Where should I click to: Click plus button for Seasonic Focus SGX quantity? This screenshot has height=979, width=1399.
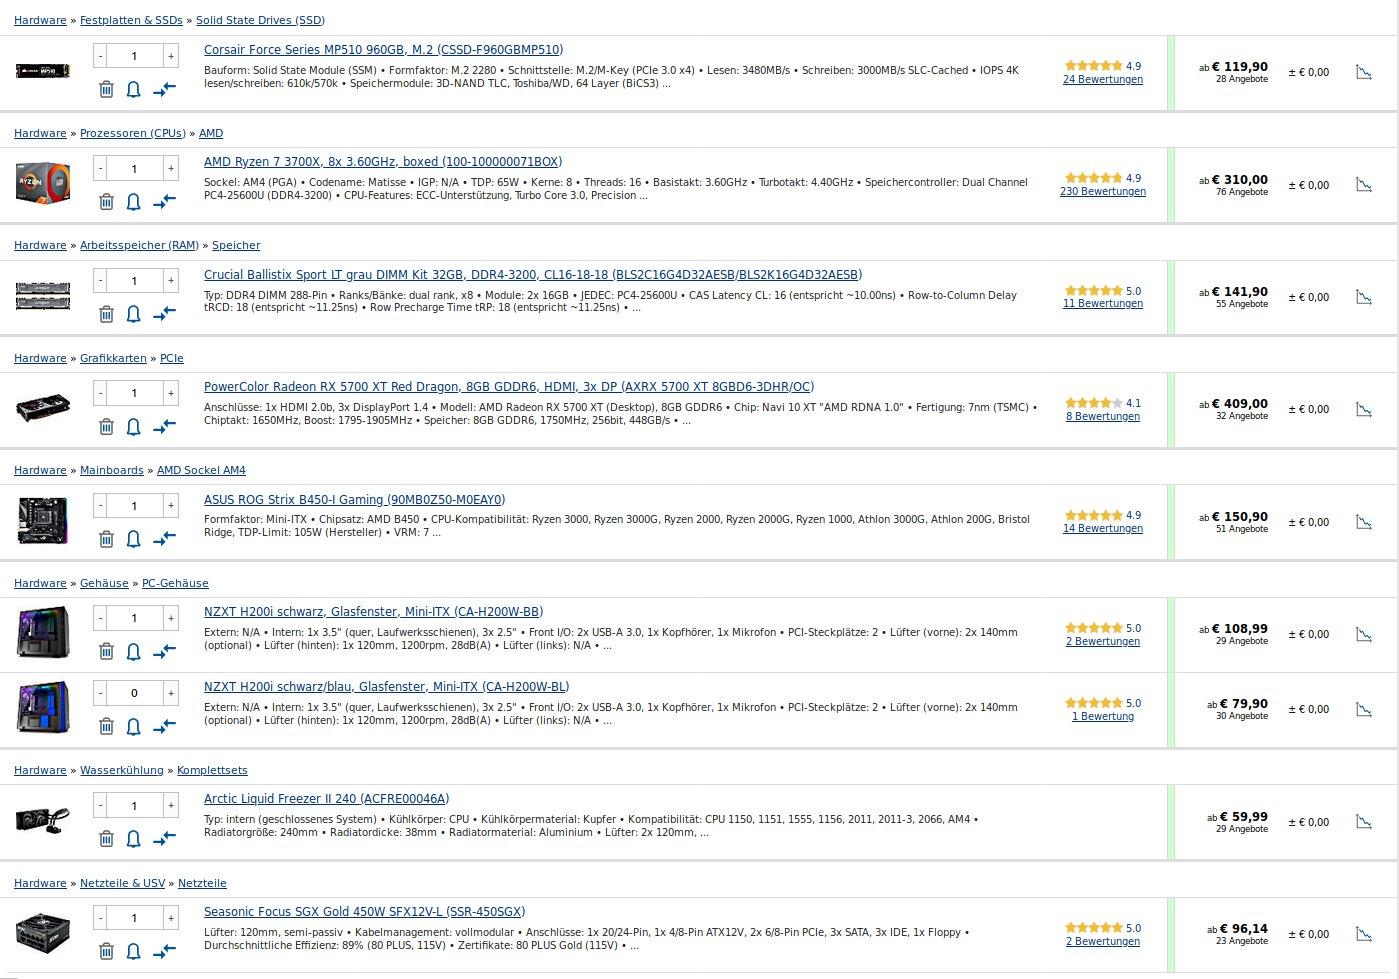(171, 918)
